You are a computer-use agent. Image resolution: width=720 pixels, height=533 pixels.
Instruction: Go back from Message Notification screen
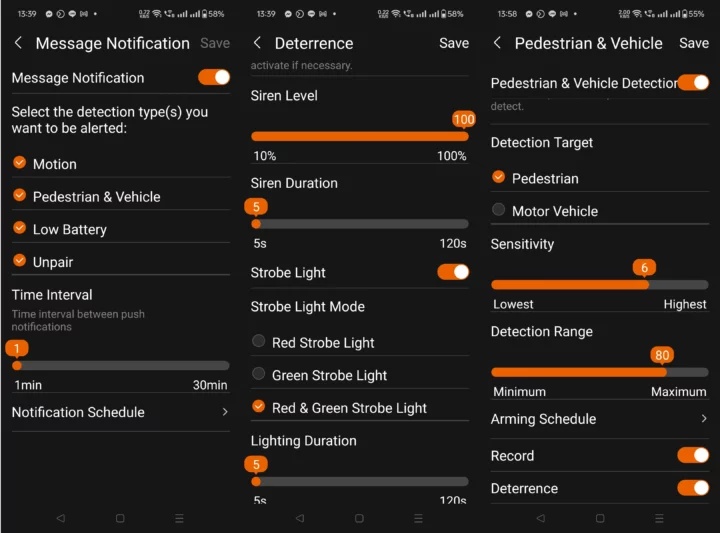pyautogui.click(x=18, y=43)
